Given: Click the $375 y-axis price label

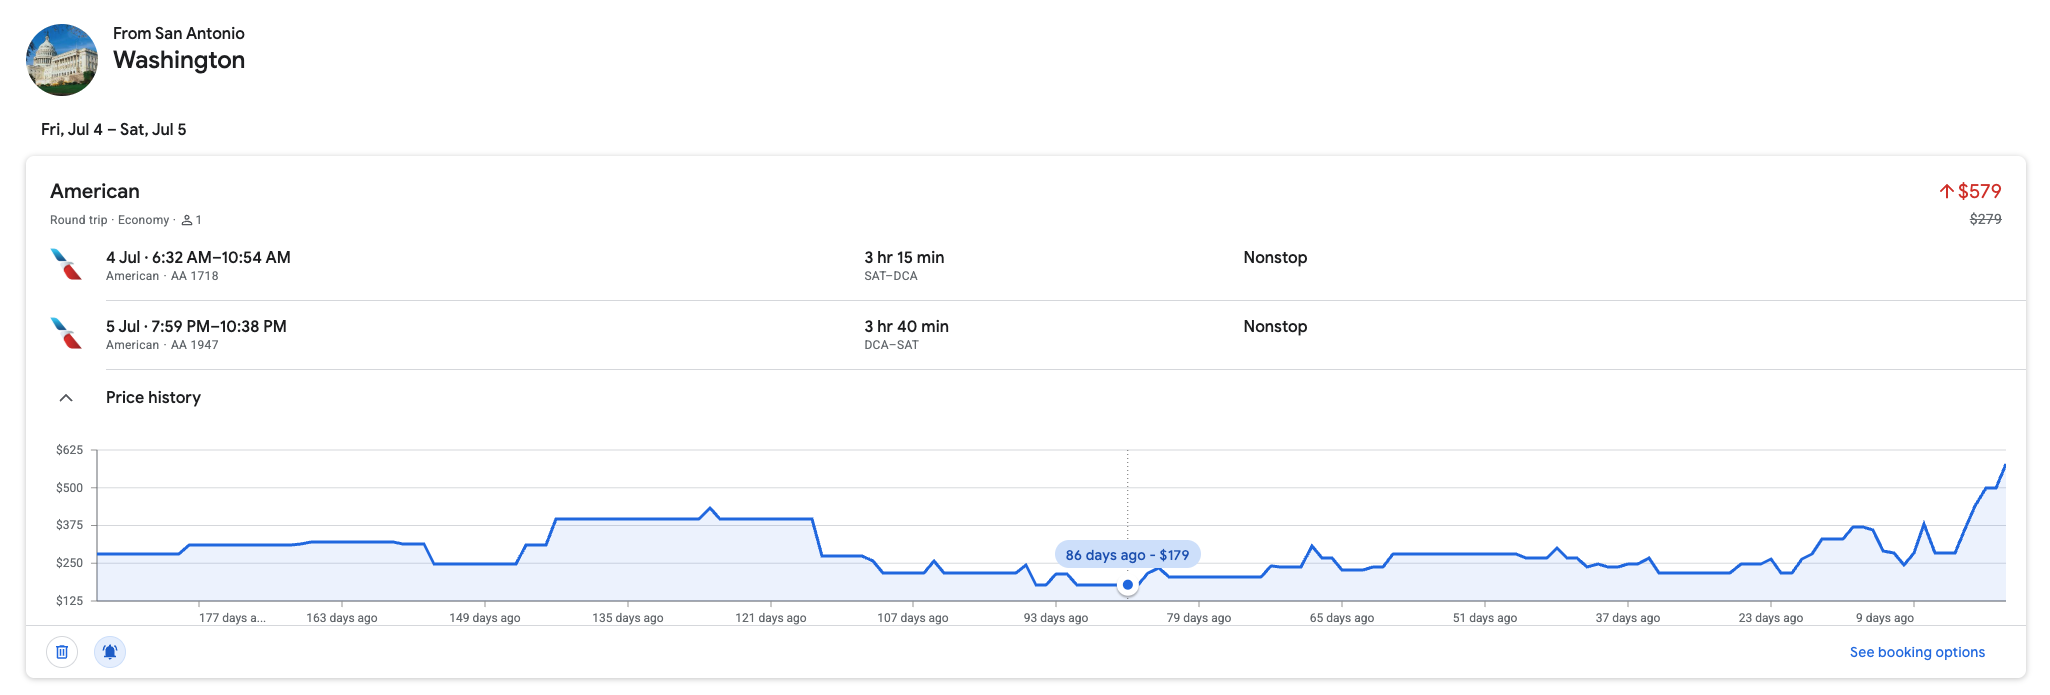Looking at the screenshot, I should 70,525.
